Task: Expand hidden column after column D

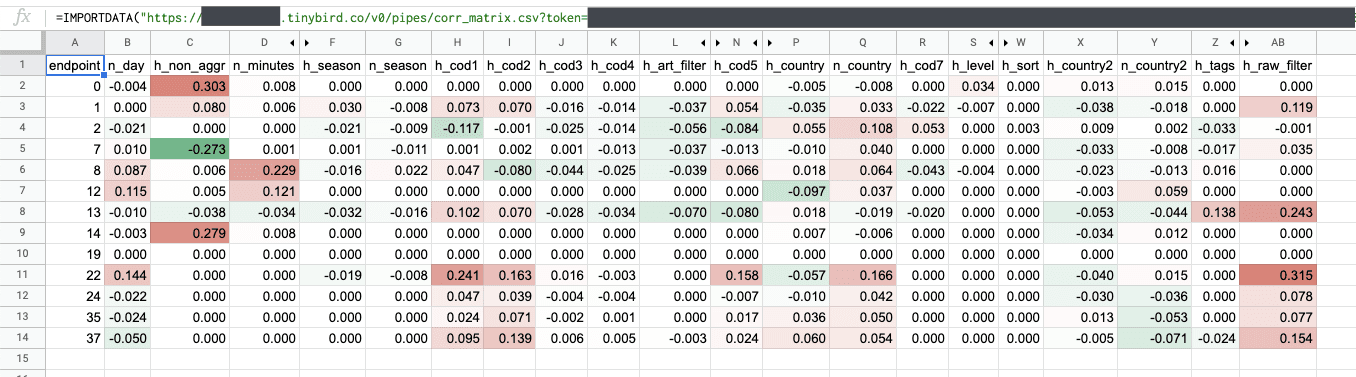Action: click(291, 43)
